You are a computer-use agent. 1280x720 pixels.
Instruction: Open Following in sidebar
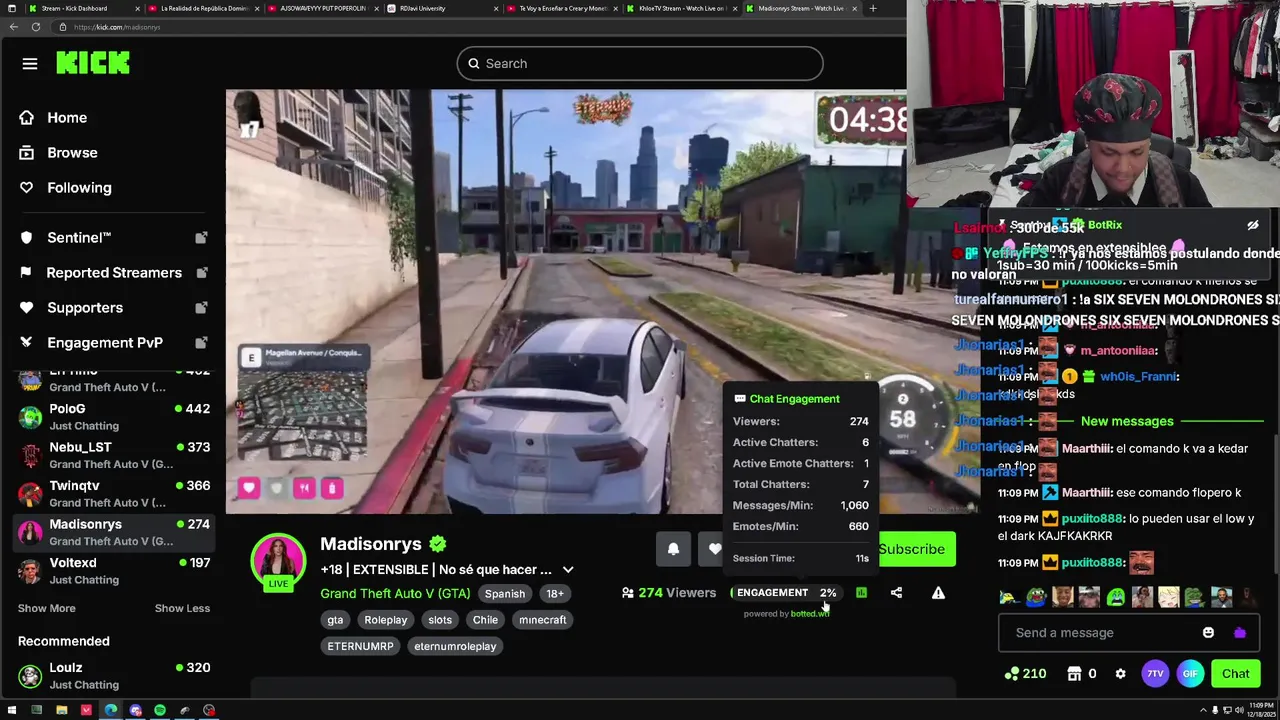click(x=79, y=187)
